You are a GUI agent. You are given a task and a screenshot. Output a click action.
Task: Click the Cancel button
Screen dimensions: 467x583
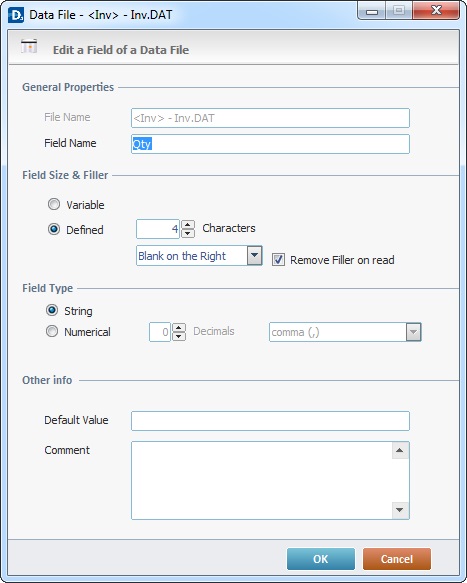click(397, 559)
